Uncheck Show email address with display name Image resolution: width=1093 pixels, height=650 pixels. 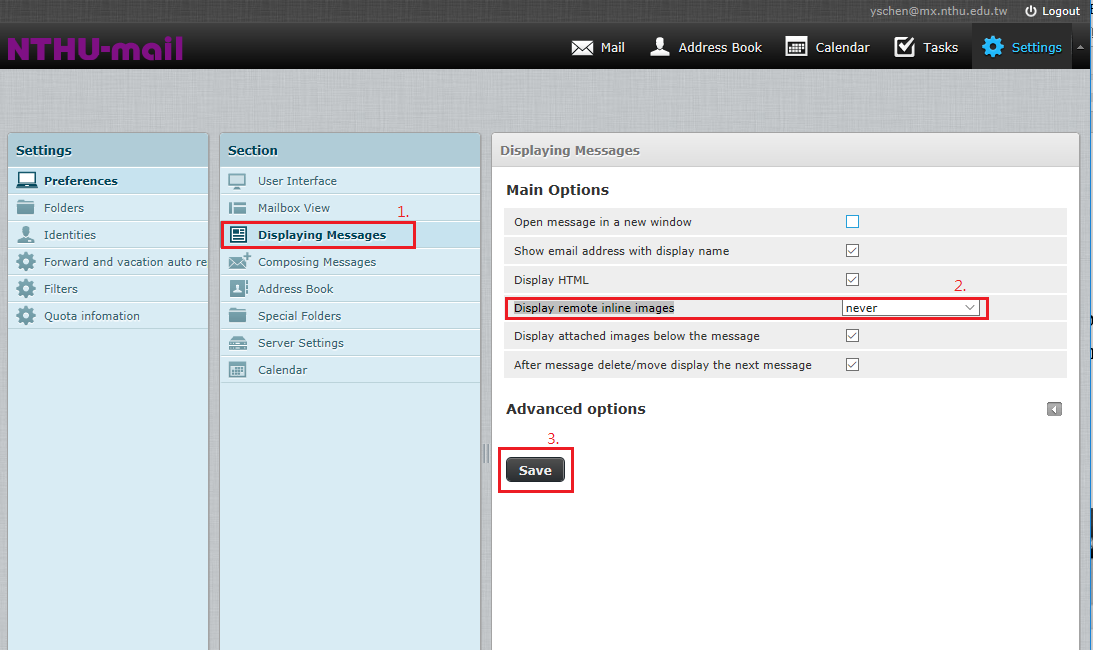click(852, 251)
